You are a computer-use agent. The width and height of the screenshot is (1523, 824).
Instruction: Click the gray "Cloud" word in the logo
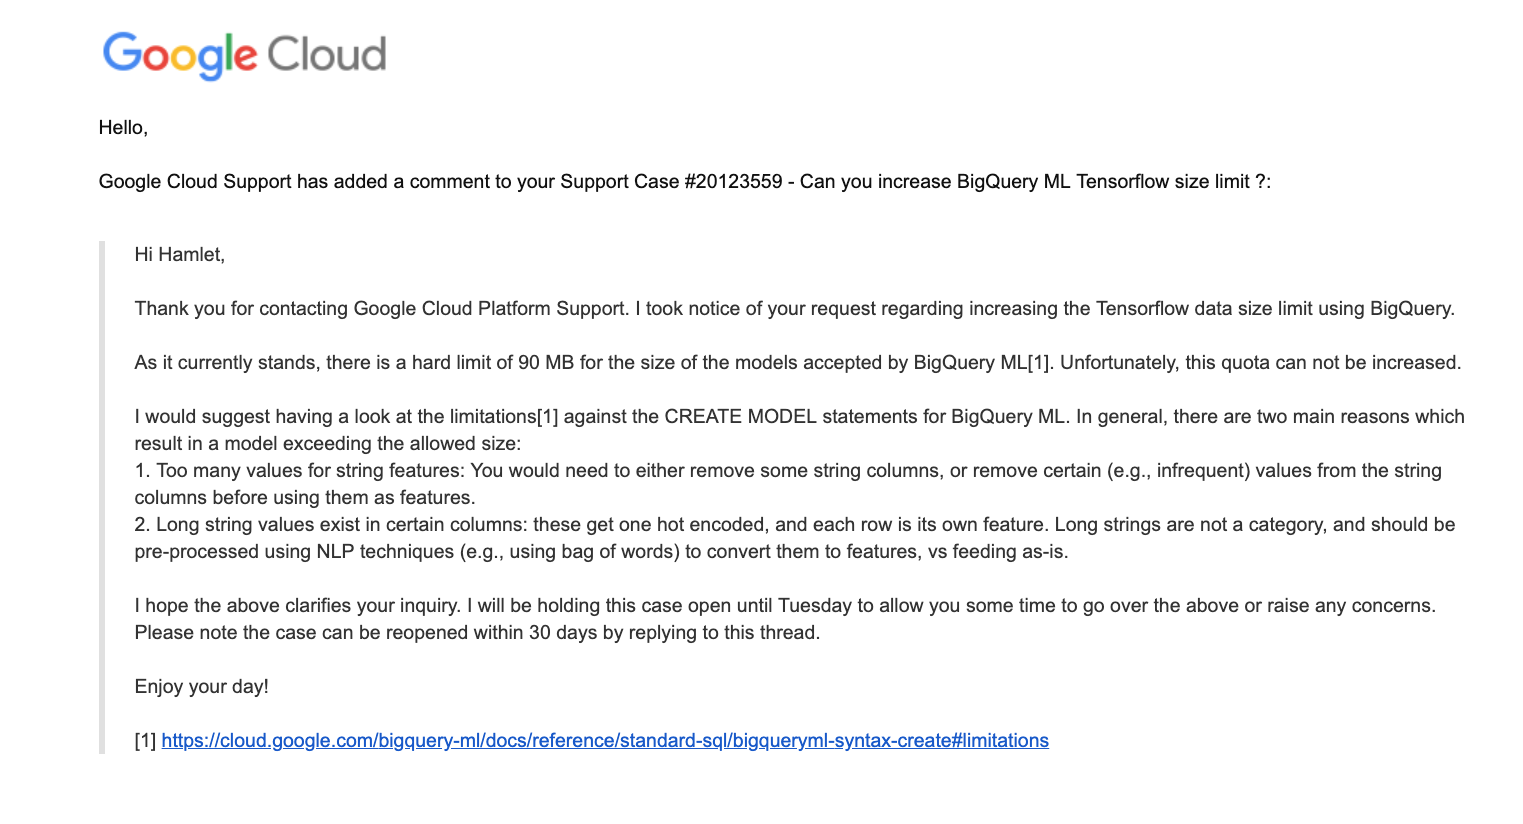click(x=326, y=55)
